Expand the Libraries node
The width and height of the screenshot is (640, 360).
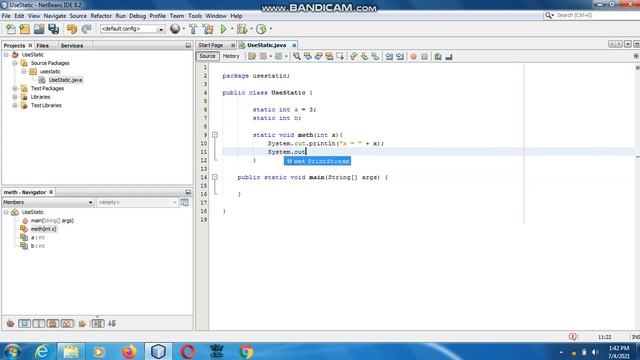click(15, 97)
